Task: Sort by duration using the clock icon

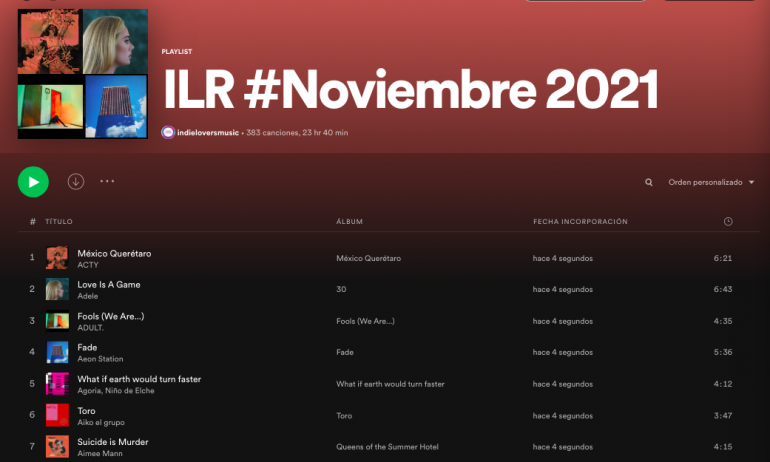Action: coord(728,221)
